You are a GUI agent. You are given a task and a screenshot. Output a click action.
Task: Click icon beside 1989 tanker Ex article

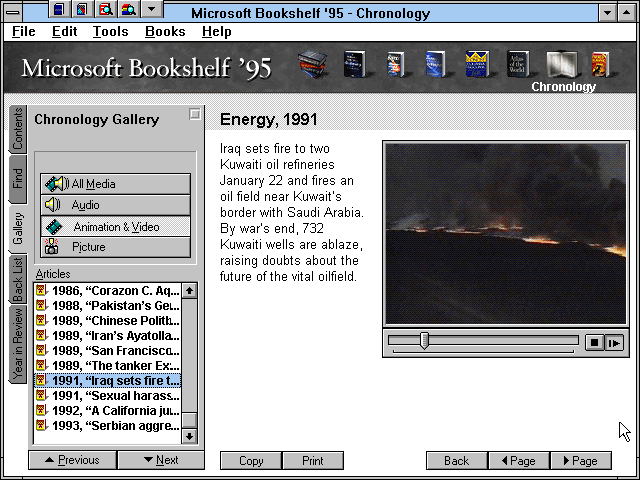tap(41, 365)
